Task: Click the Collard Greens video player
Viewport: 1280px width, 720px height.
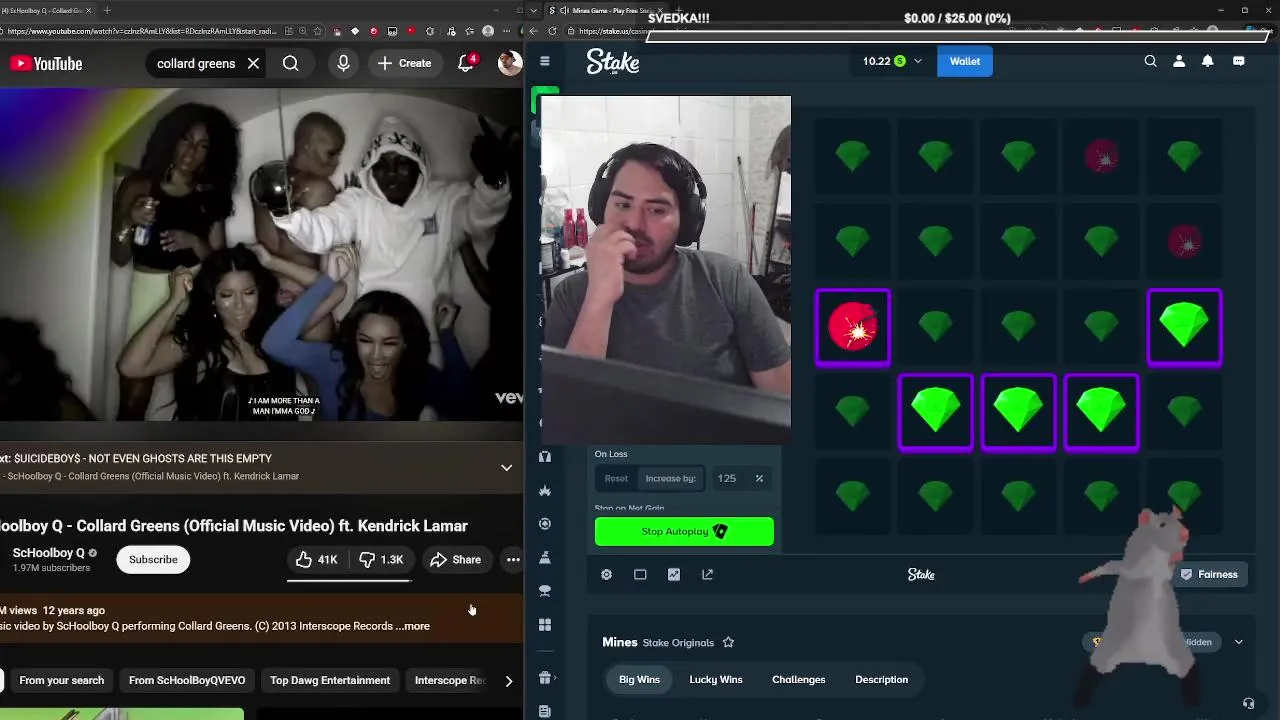Action: tap(261, 254)
